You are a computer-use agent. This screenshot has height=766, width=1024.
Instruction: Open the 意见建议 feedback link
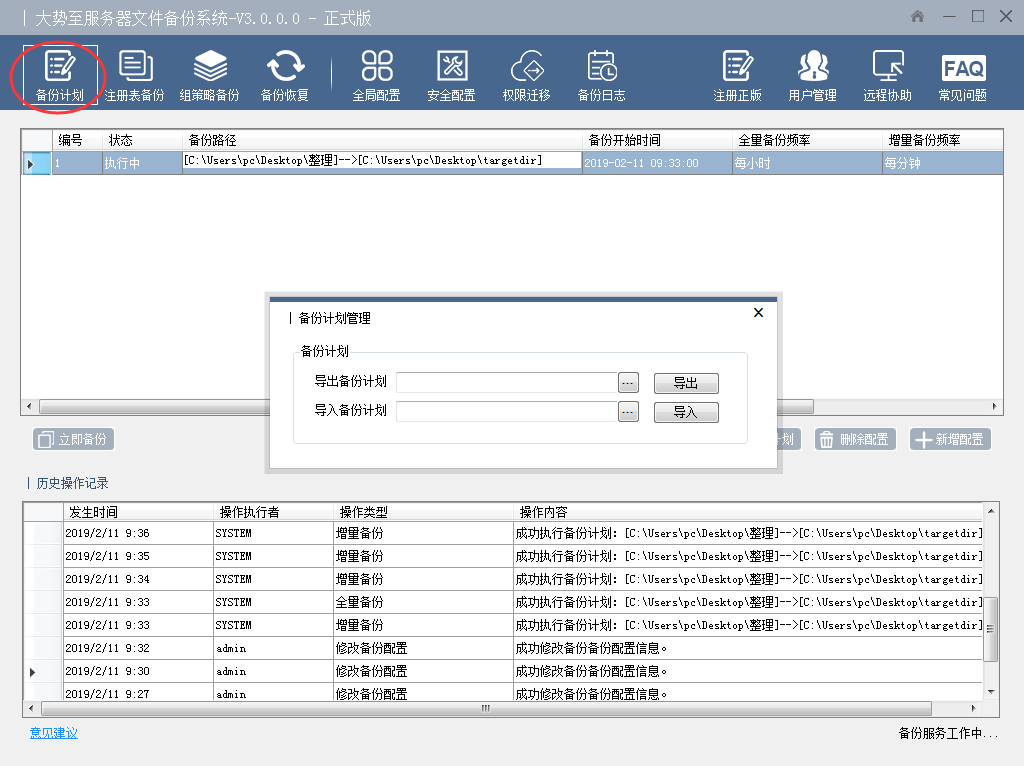click(x=54, y=733)
